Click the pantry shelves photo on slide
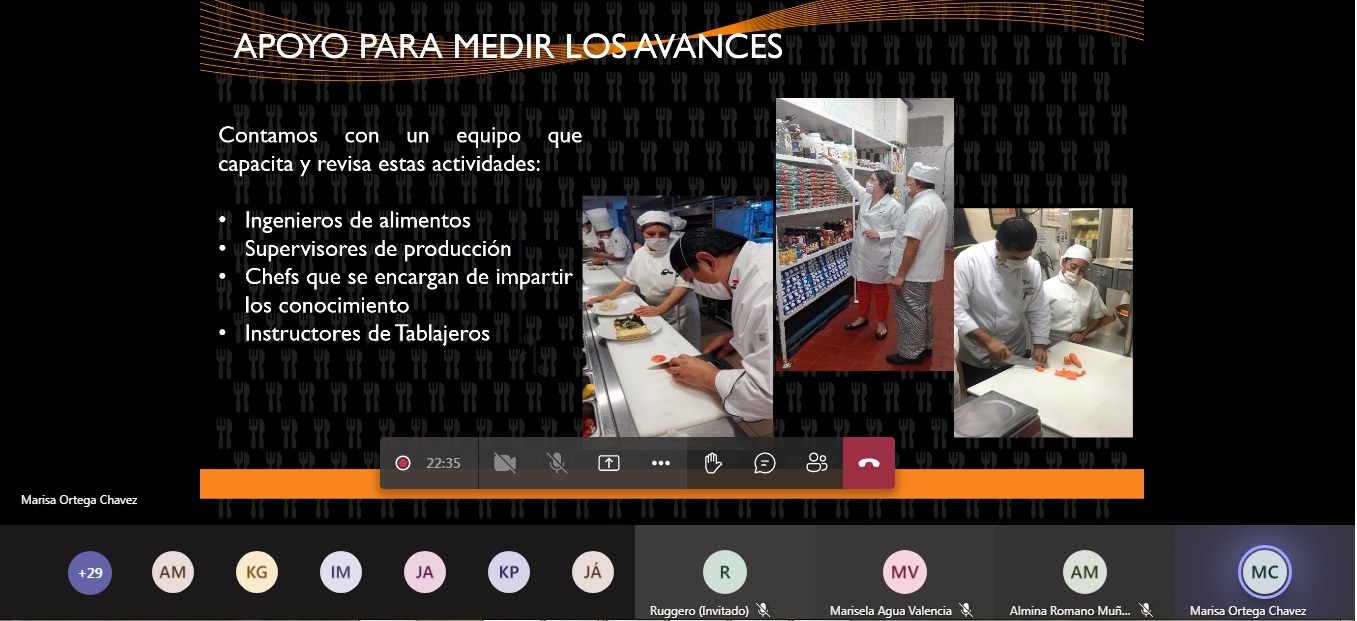Screen dimensions: 1357x621 pos(865,235)
